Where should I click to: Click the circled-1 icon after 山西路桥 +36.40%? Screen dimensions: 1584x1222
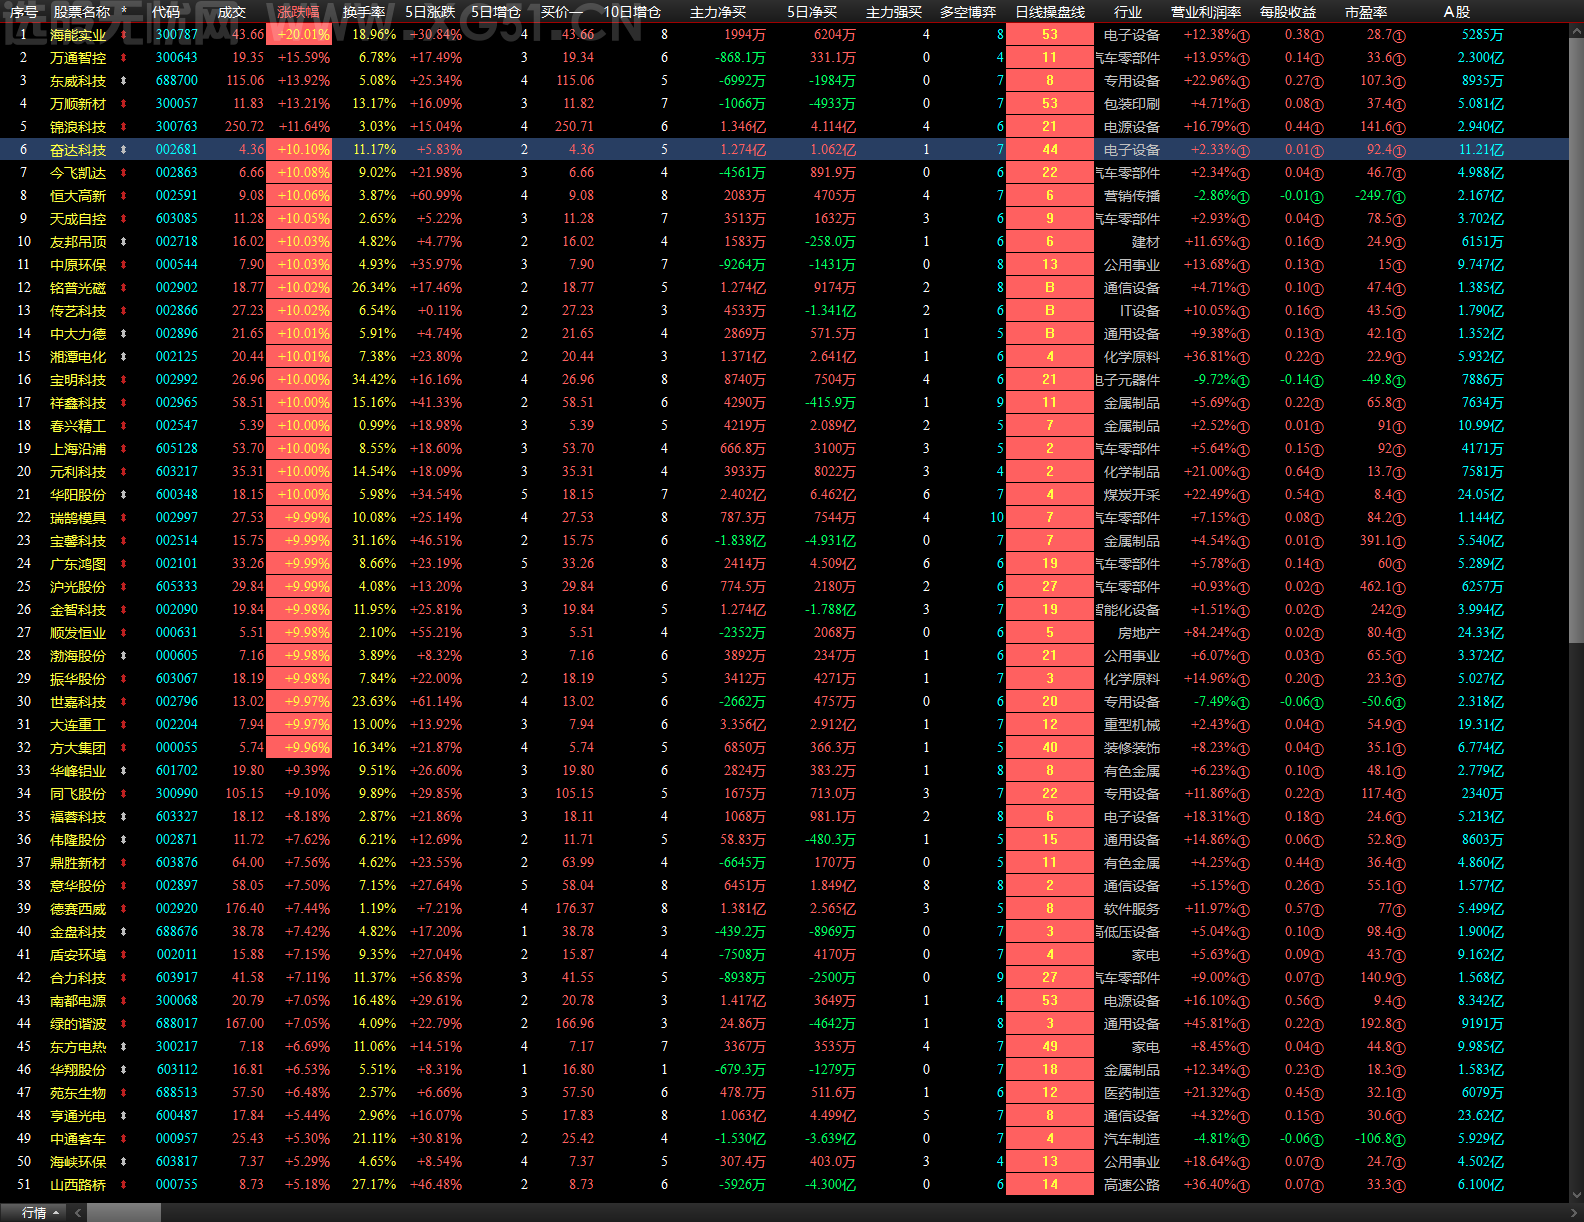(x=1243, y=1186)
